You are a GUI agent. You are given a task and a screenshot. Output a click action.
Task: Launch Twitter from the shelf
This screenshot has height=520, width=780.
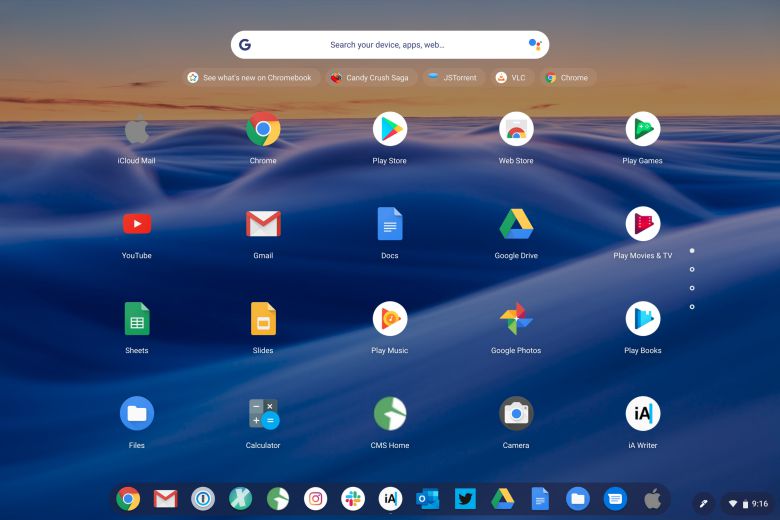click(465, 498)
